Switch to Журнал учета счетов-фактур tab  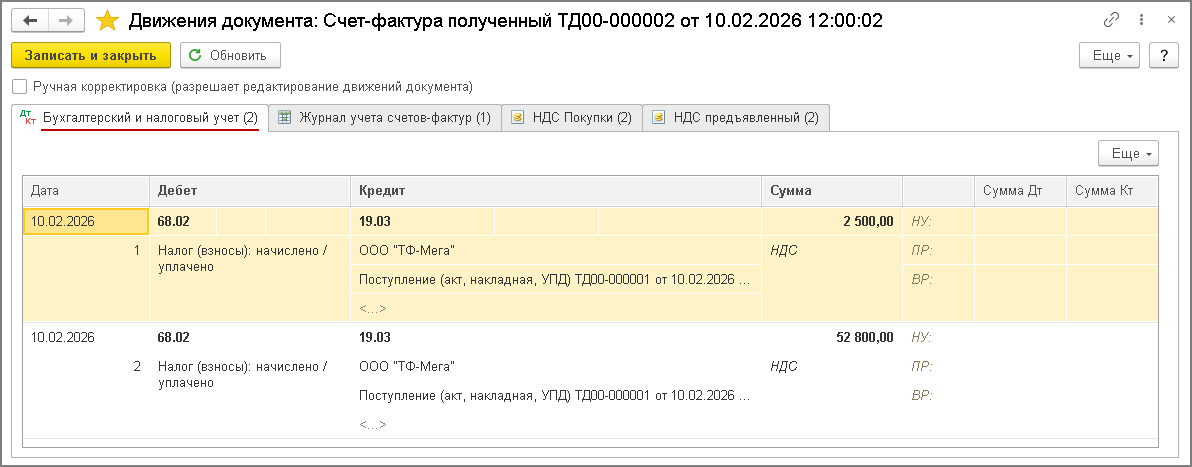point(384,118)
